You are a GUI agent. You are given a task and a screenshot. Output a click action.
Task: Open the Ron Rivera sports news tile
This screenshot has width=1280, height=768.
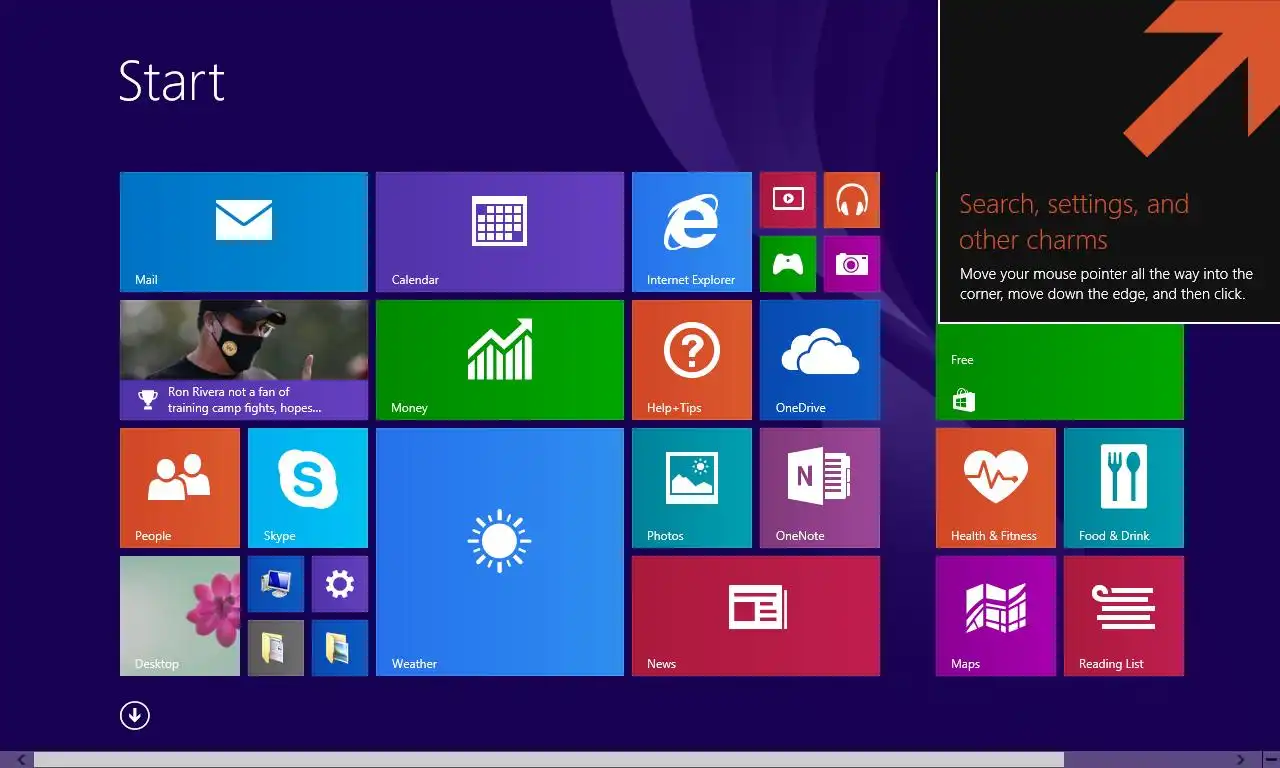[x=244, y=360]
